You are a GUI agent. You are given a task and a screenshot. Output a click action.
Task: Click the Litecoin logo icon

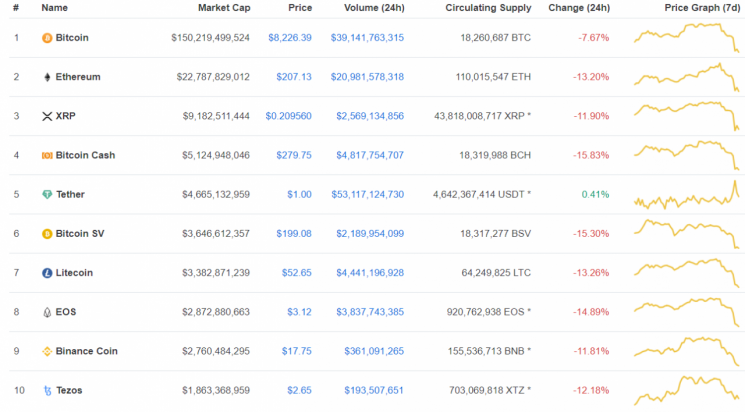point(47,273)
